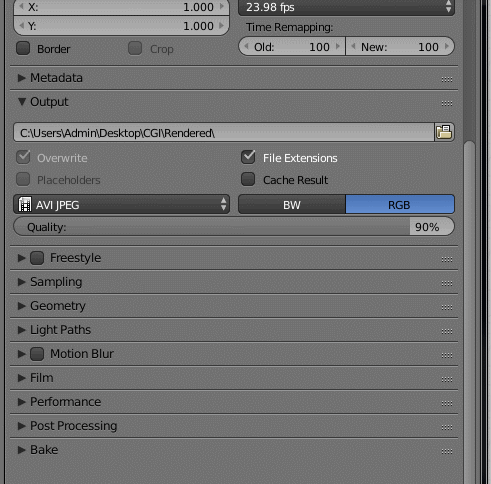Expand the Bake panel

pyautogui.click(x=22, y=450)
